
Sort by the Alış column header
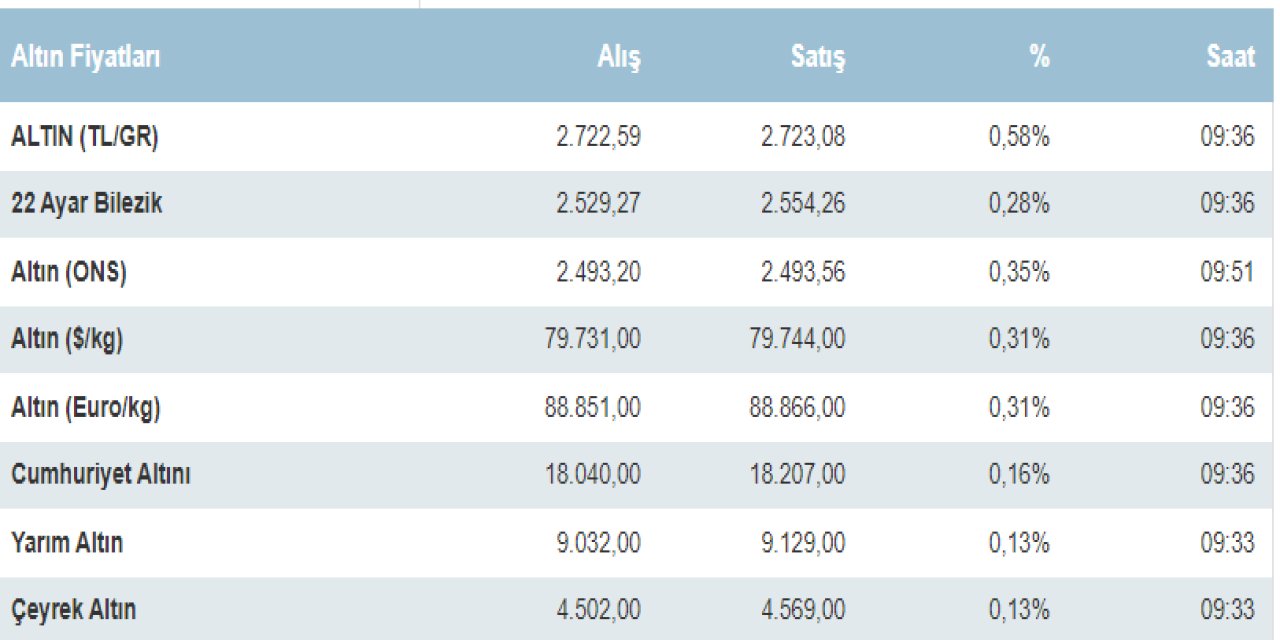[619, 57]
